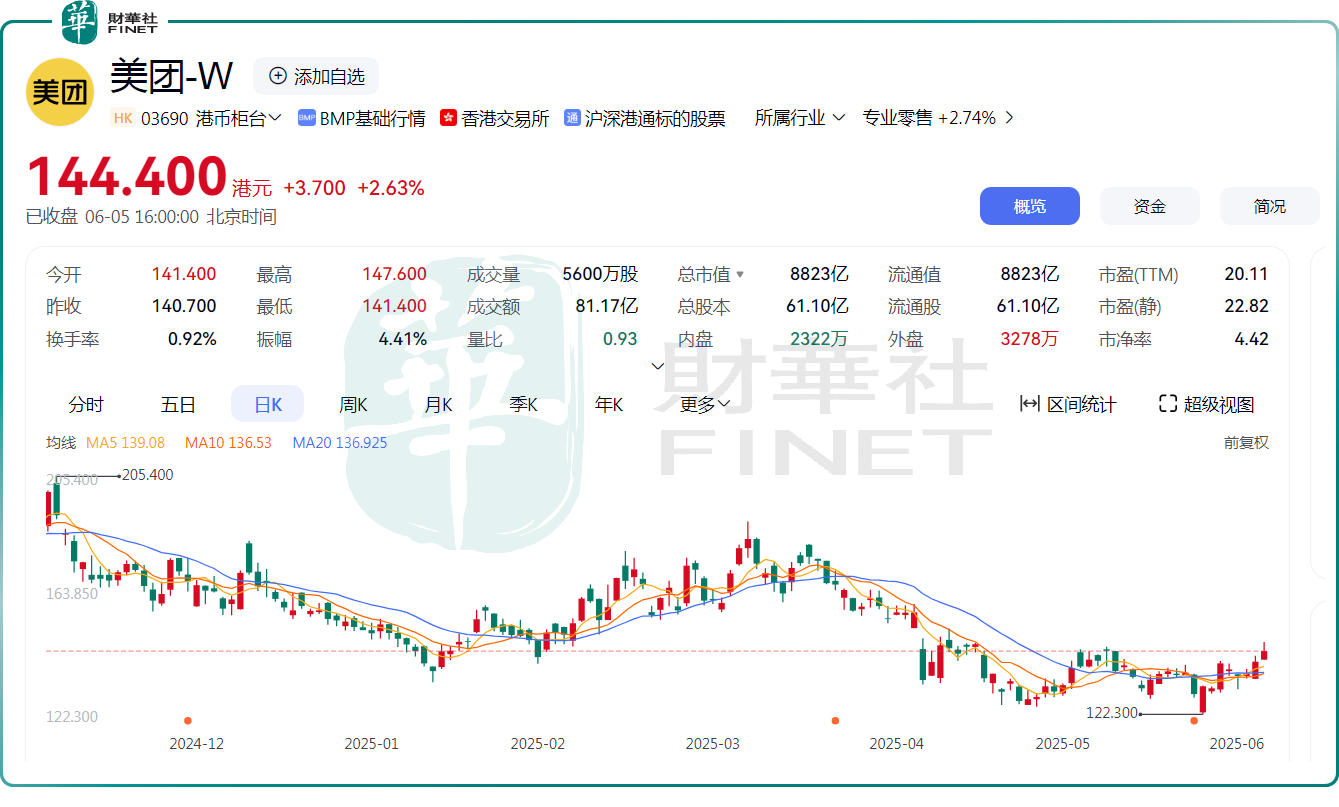This screenshot has width=1339, height=807.
Task: Select the 季K chart tab
Action: pos(523,404)
